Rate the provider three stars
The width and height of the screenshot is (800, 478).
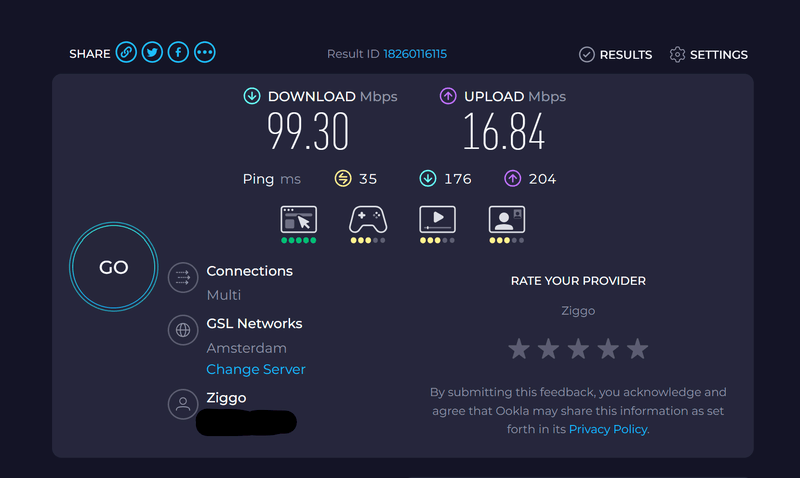pos(578,349)
